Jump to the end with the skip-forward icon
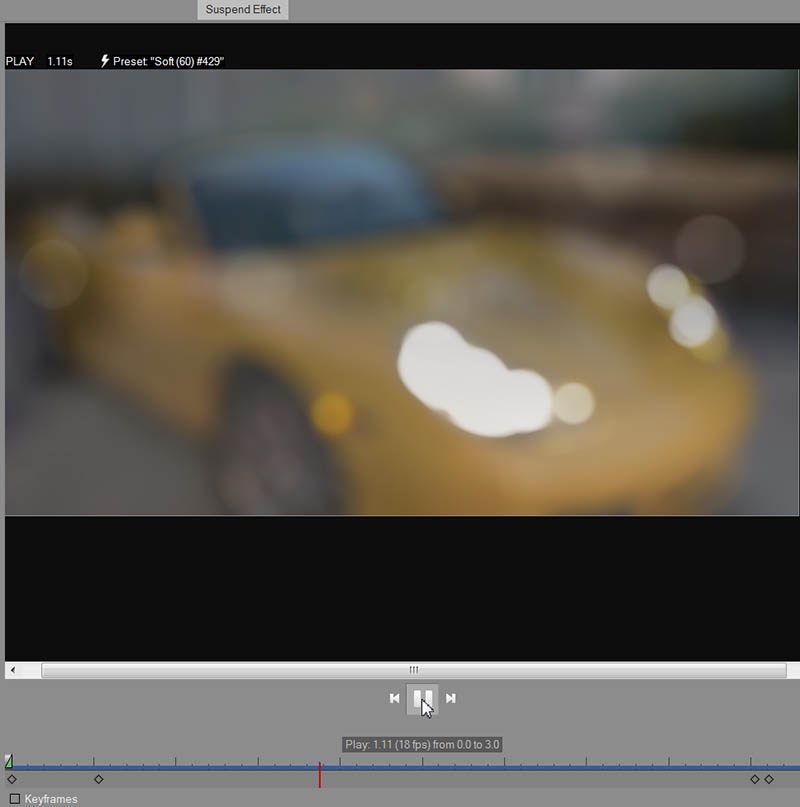Viewport: 800px width, 807px height. 450,698
